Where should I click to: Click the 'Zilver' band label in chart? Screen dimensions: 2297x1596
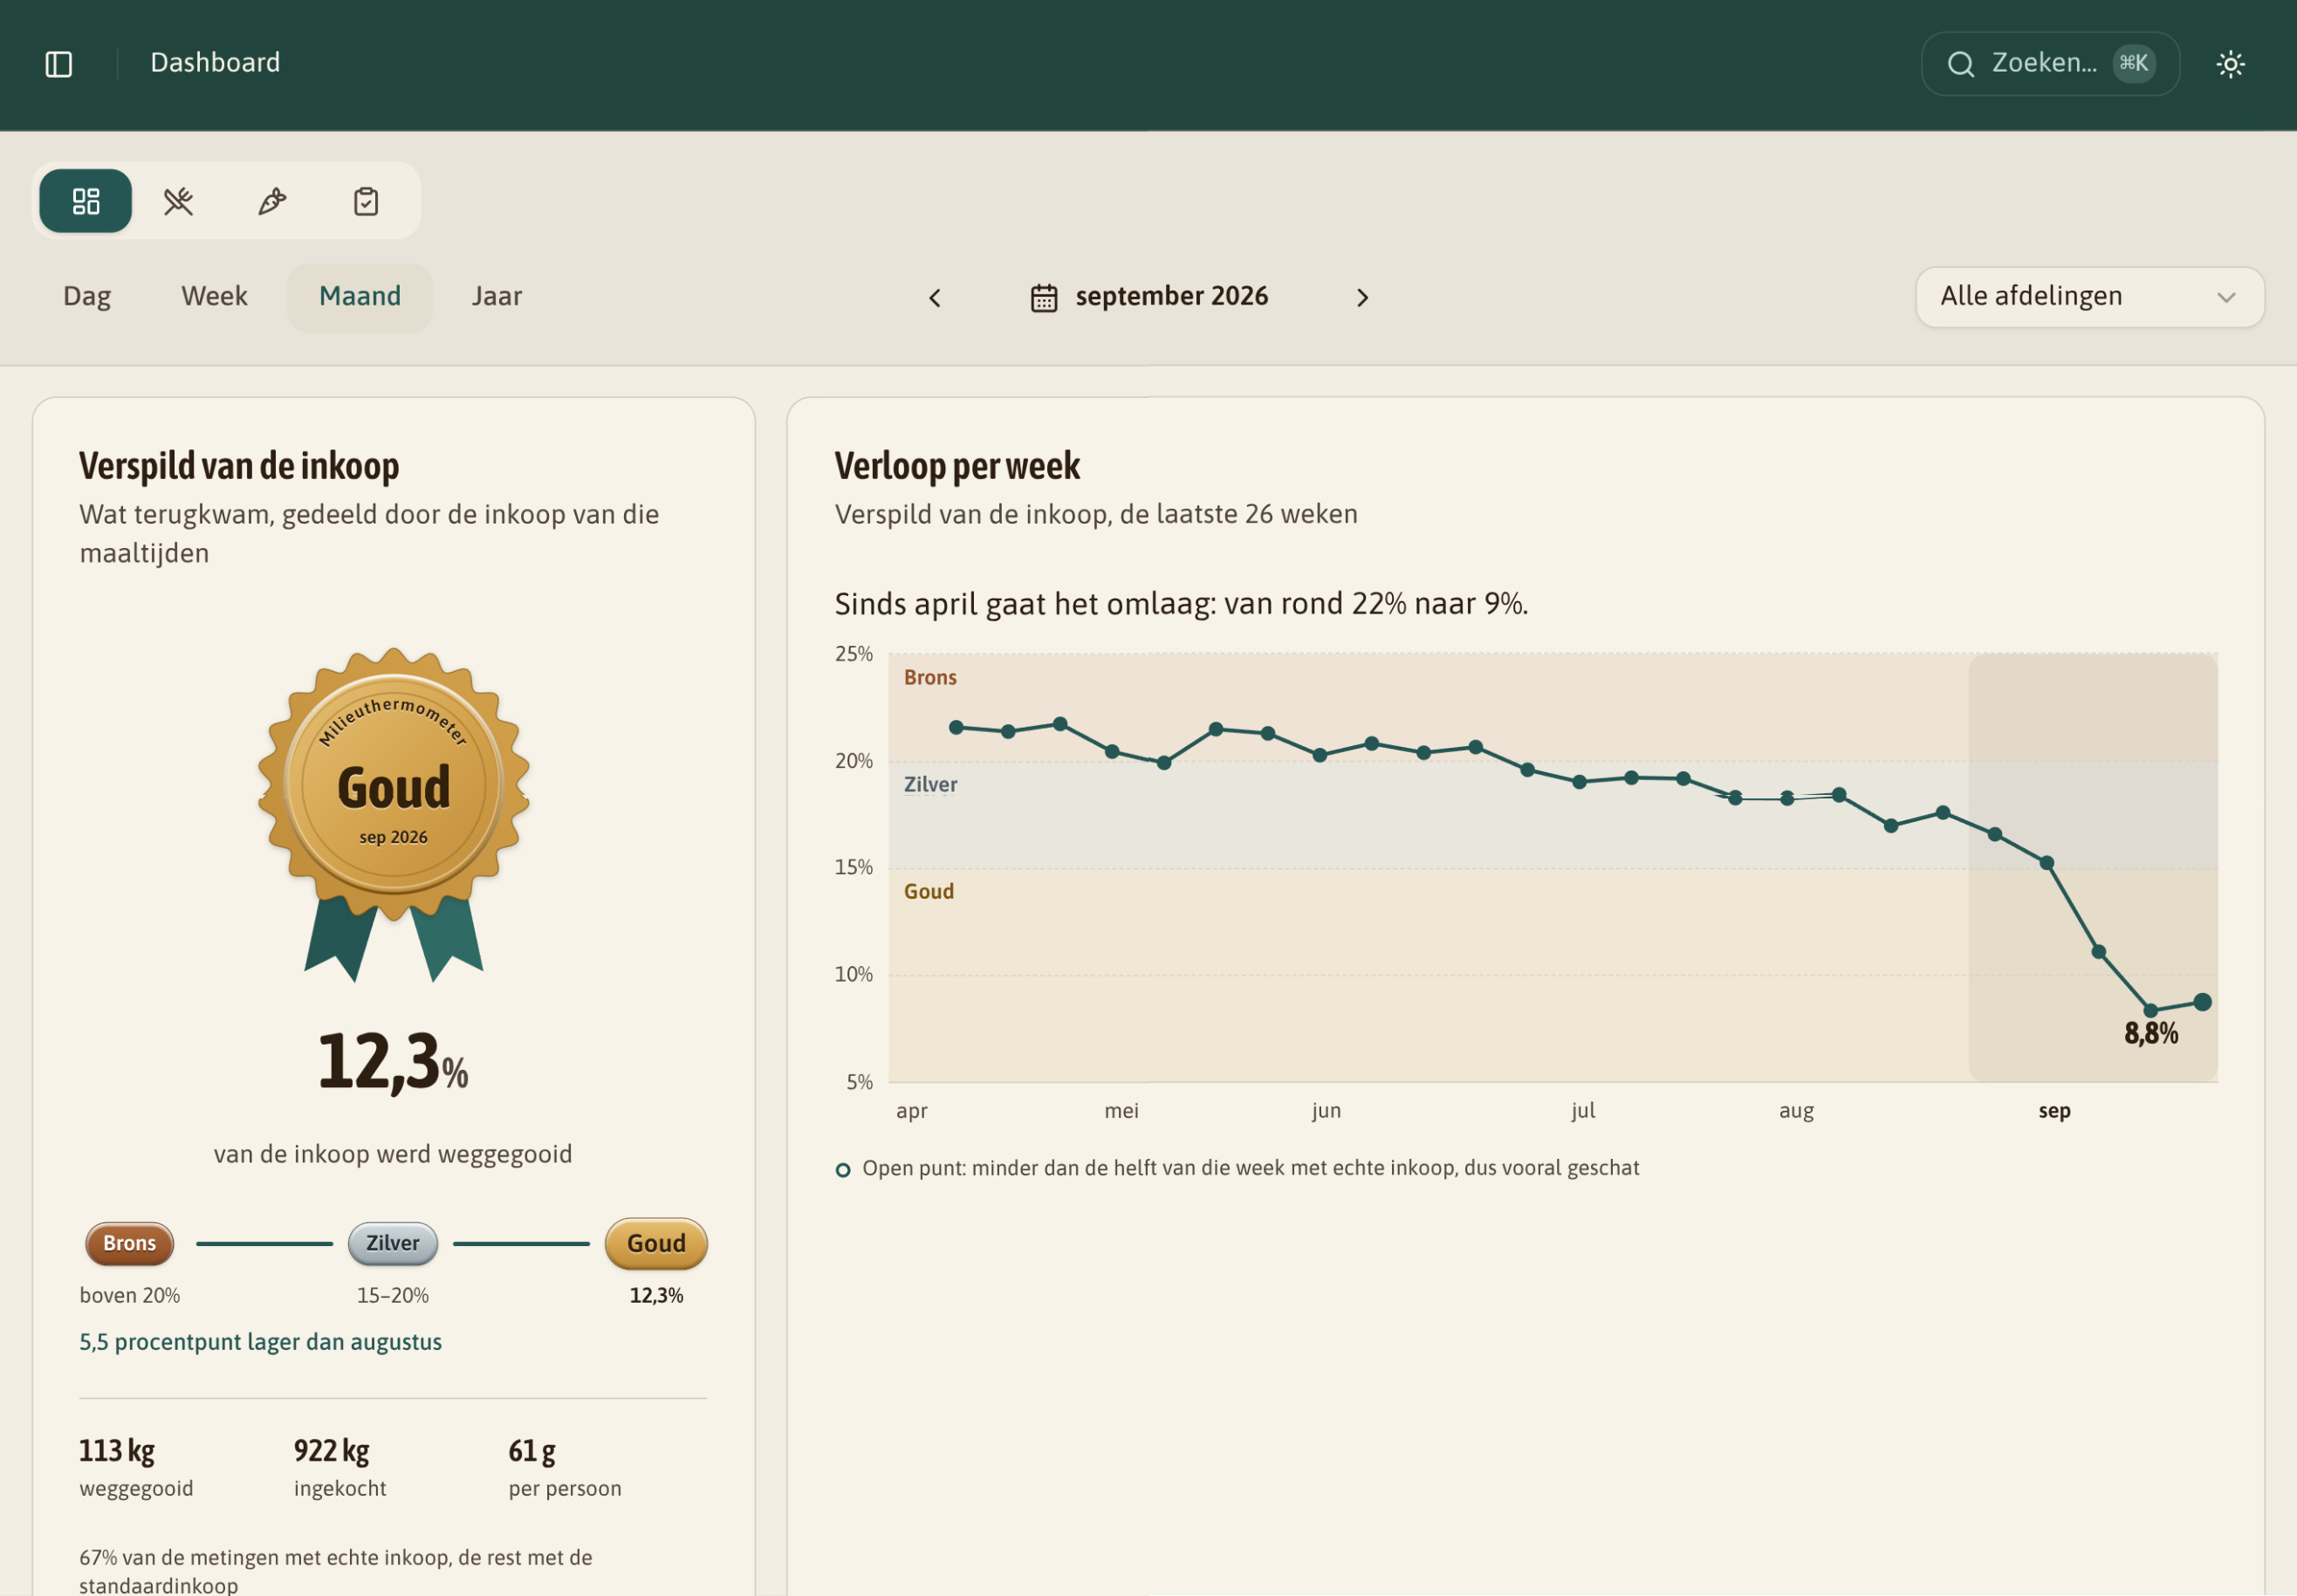(930, 785)
